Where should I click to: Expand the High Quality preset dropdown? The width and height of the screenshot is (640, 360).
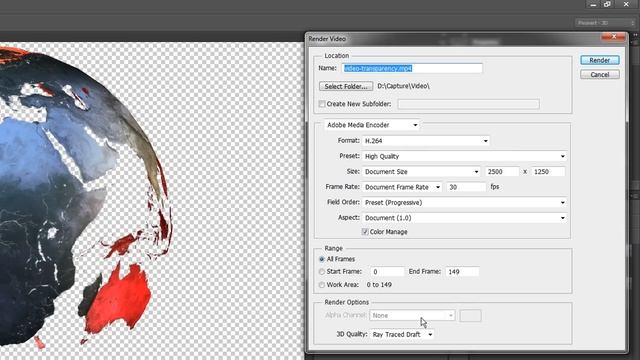click(464, 156)
